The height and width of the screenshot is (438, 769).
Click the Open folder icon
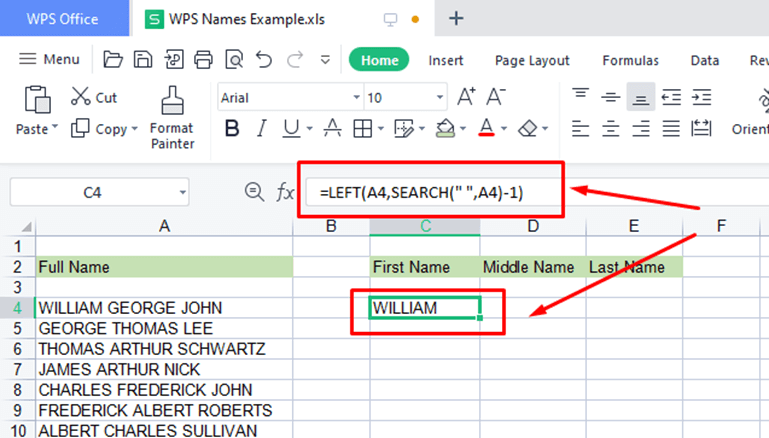click(x=113, y=60)
